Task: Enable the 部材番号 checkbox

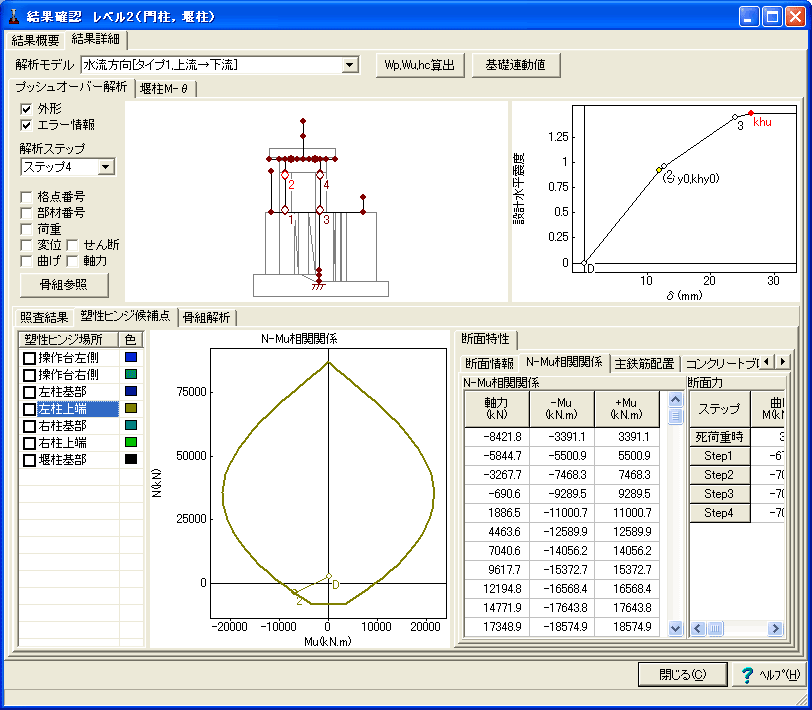Action: tap(26, 213)
